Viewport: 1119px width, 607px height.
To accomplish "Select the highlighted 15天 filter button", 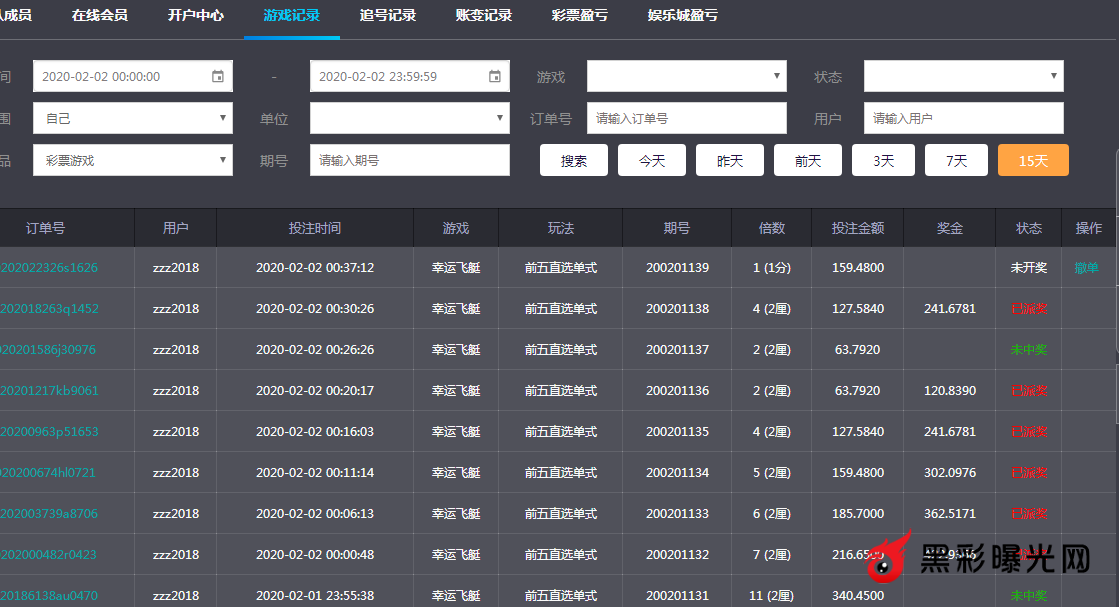I will [x=1033, y=160].
